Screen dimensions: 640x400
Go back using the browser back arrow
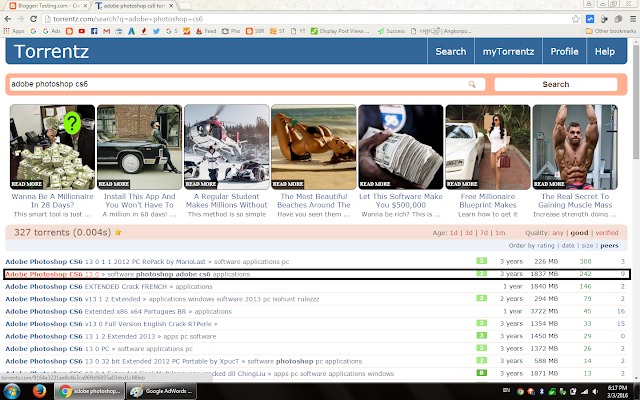pyautogui.click(x=7, y=19)
